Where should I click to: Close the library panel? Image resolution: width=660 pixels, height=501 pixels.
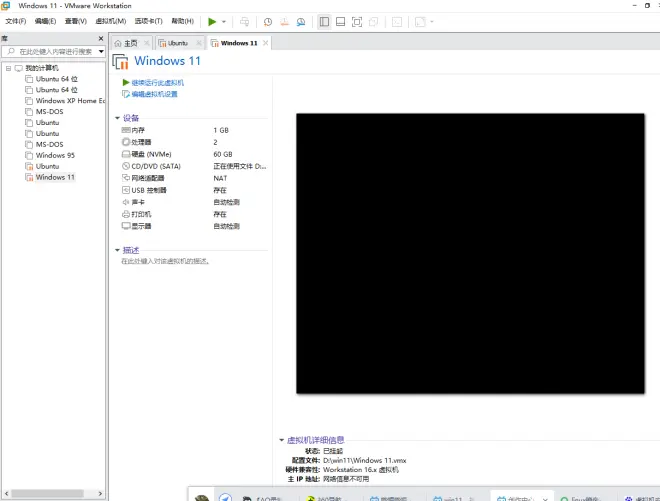(101, 38)
